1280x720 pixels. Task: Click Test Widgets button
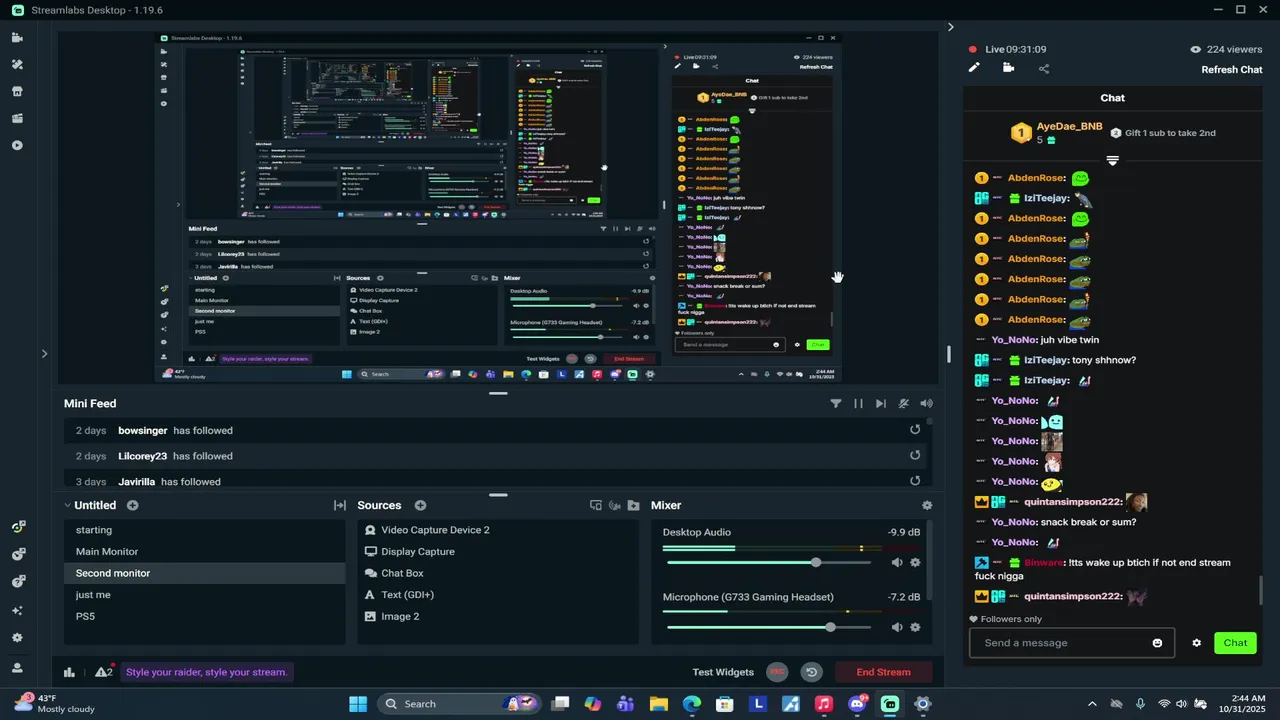(723, 672)
